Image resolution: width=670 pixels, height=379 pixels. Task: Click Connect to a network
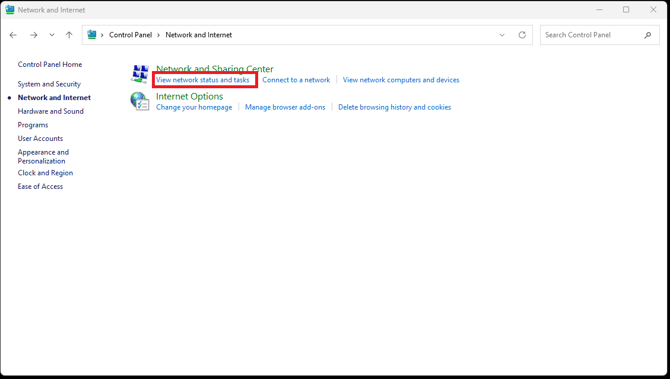(296, 80)
